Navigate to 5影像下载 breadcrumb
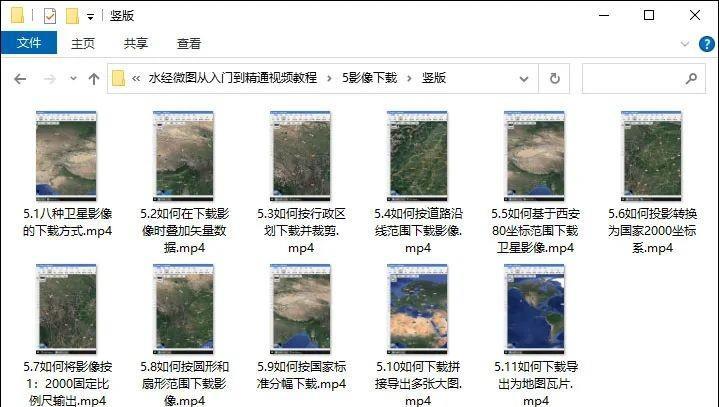Image resolution: width=719 pixels, height=407 pixels. point(370,78)
